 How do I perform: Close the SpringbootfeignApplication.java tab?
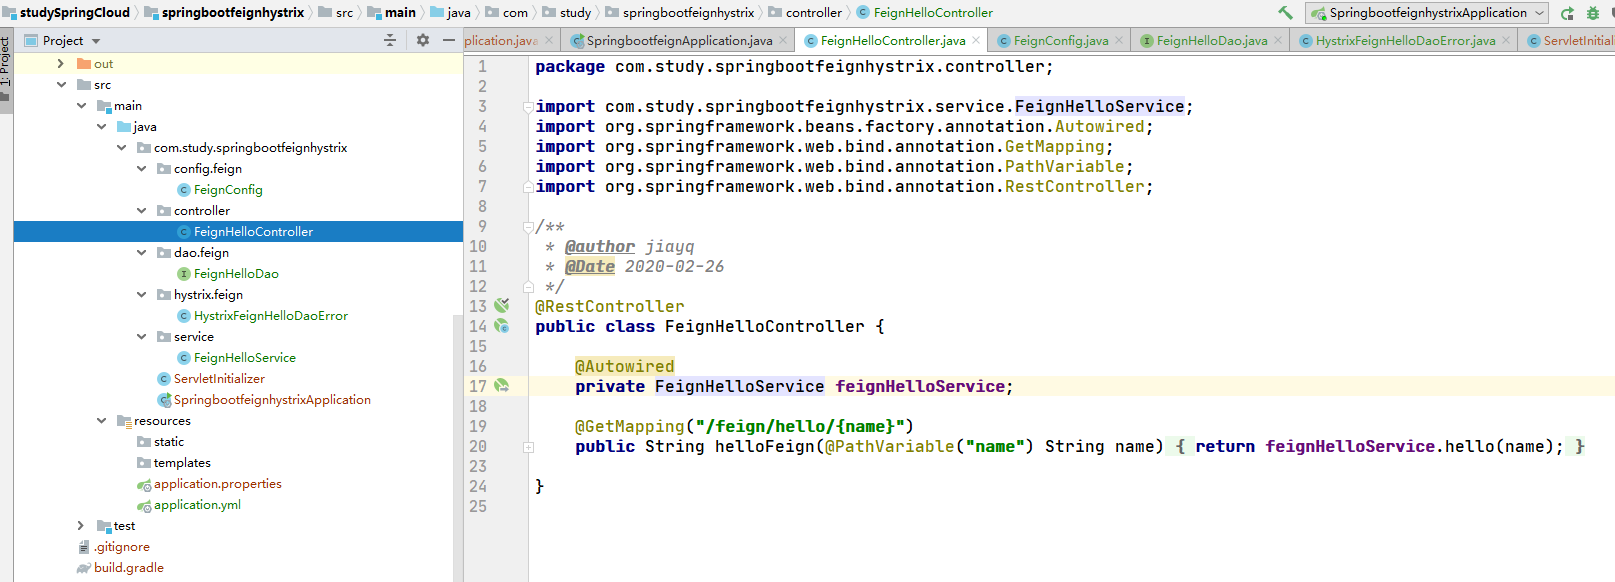tap(784, 40)
